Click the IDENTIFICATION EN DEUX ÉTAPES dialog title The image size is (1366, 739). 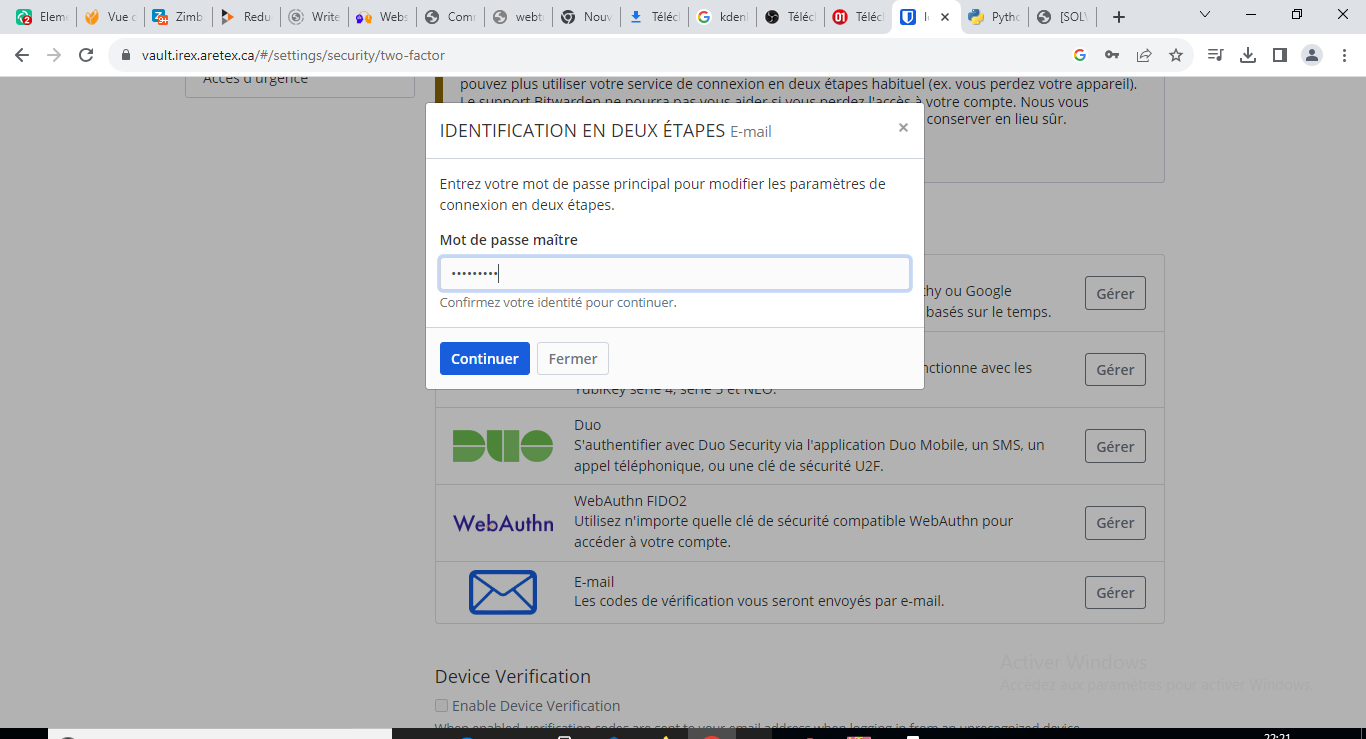(x=582, y=131)
